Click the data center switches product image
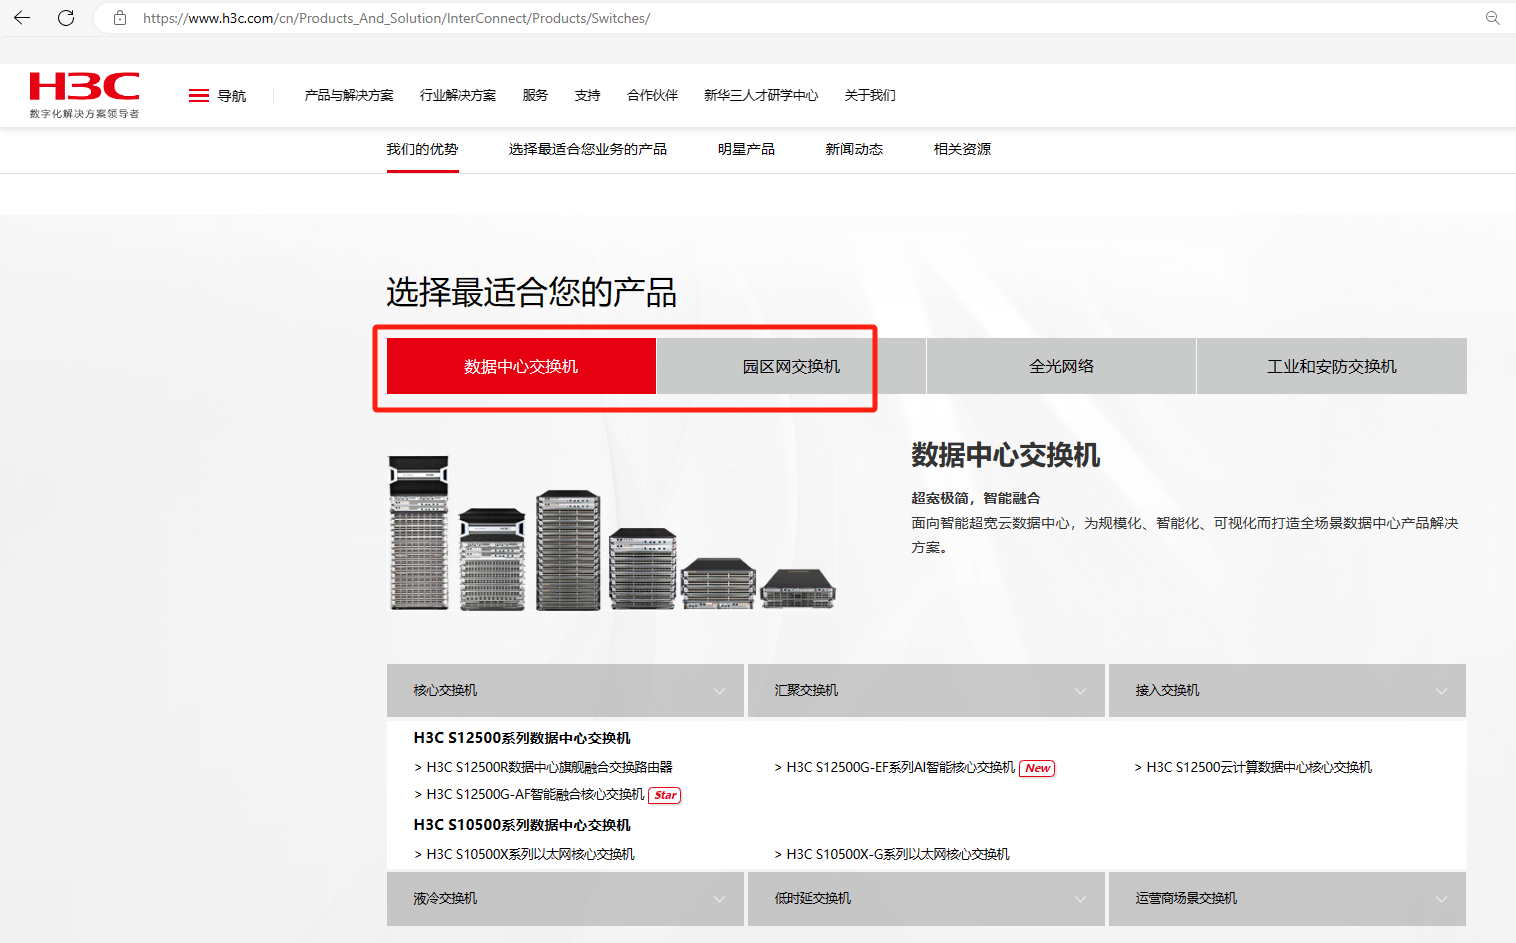Image resolution: width=1516 pixels, height=943 pixels. click(x=611, y=532)
